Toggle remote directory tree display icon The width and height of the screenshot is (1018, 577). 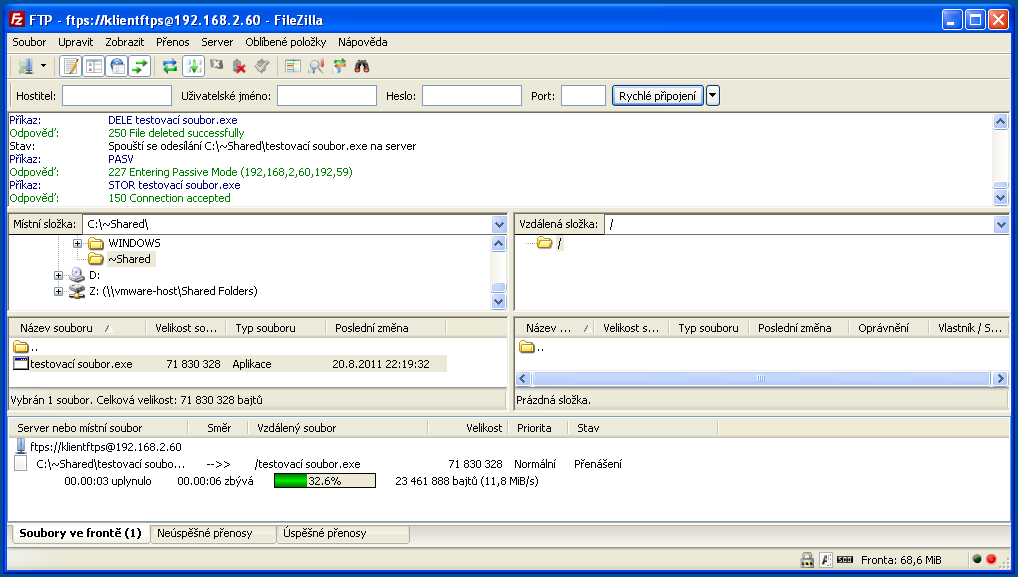point(117,66)
